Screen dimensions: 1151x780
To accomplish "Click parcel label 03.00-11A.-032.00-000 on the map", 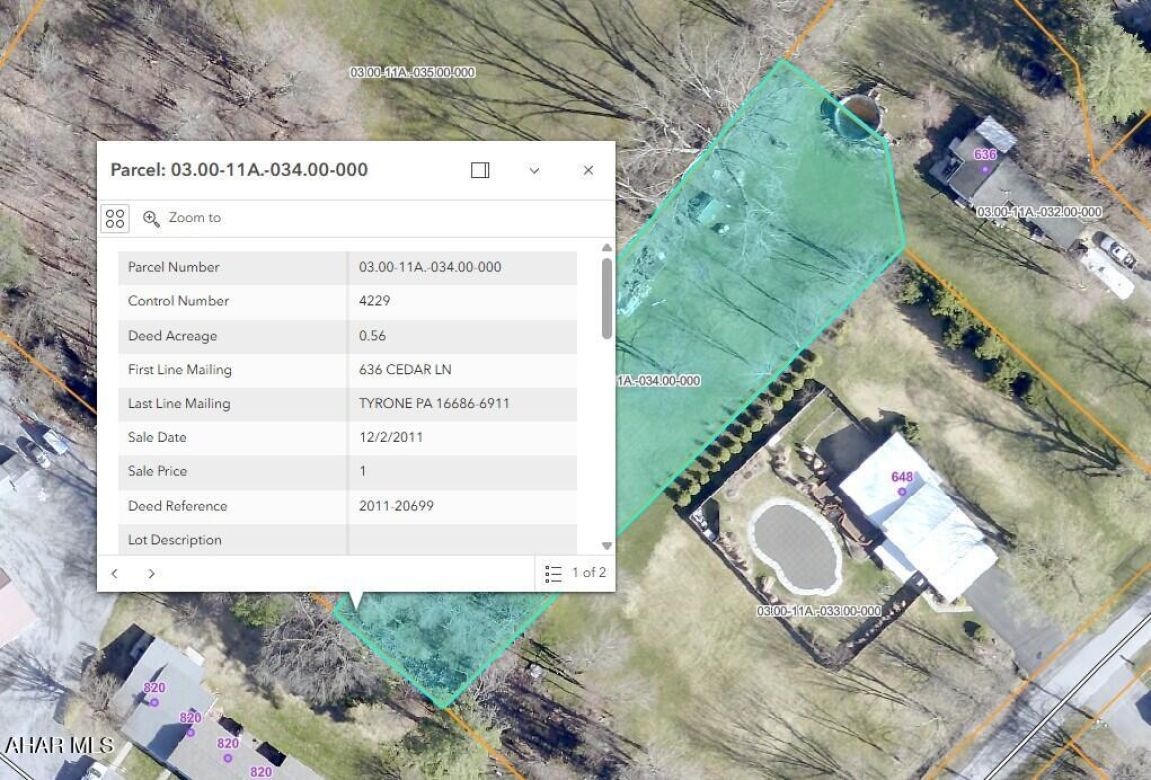I will point(1038,212).
